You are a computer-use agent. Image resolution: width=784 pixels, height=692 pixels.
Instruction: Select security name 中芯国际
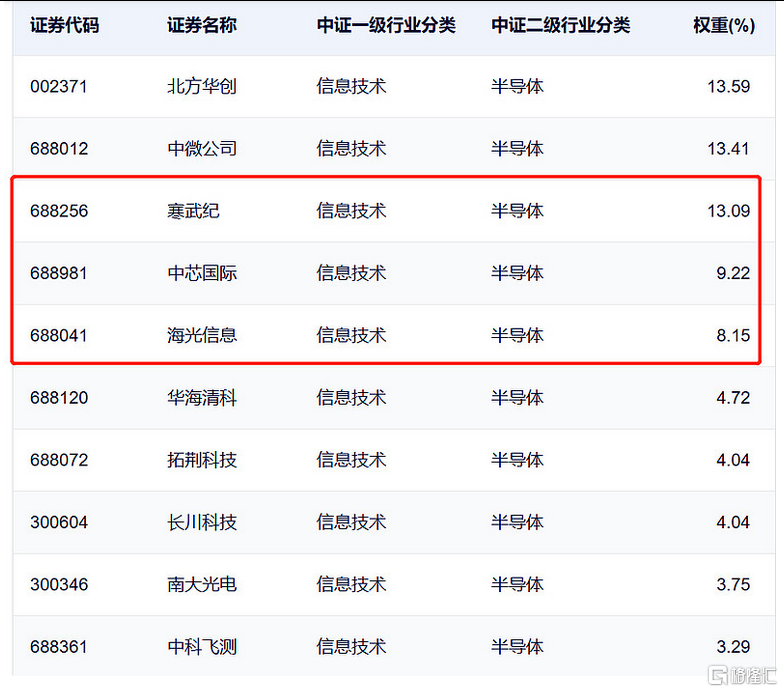(202, 273)
